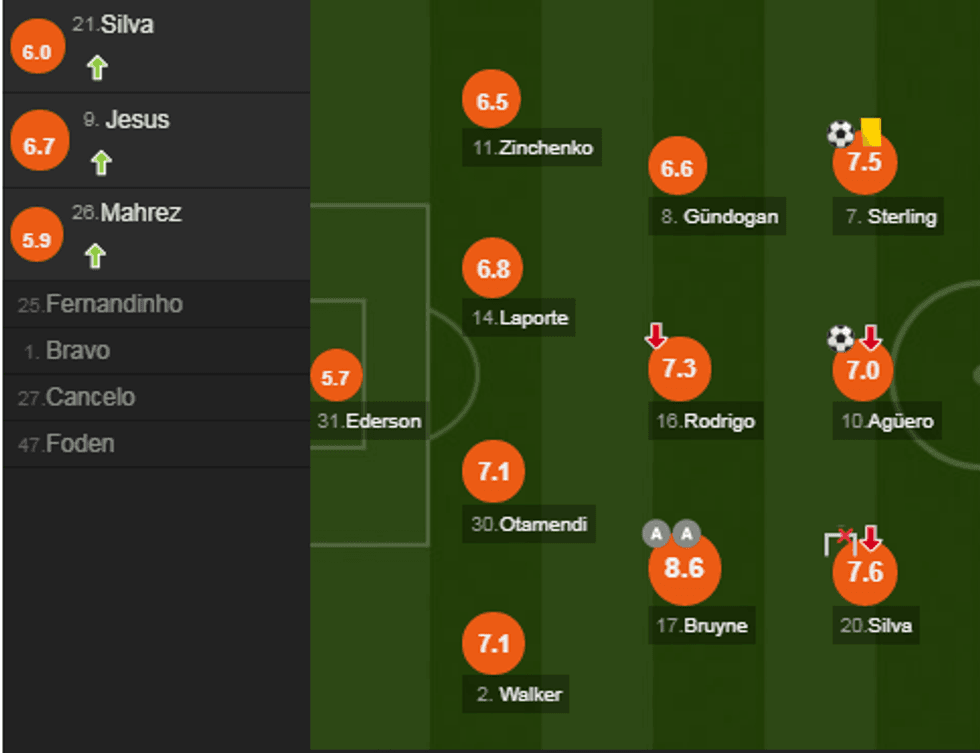Click Mahrez's 5.9 rating badge
Screen dimensions: 980x753
click(x=37, y=240)
